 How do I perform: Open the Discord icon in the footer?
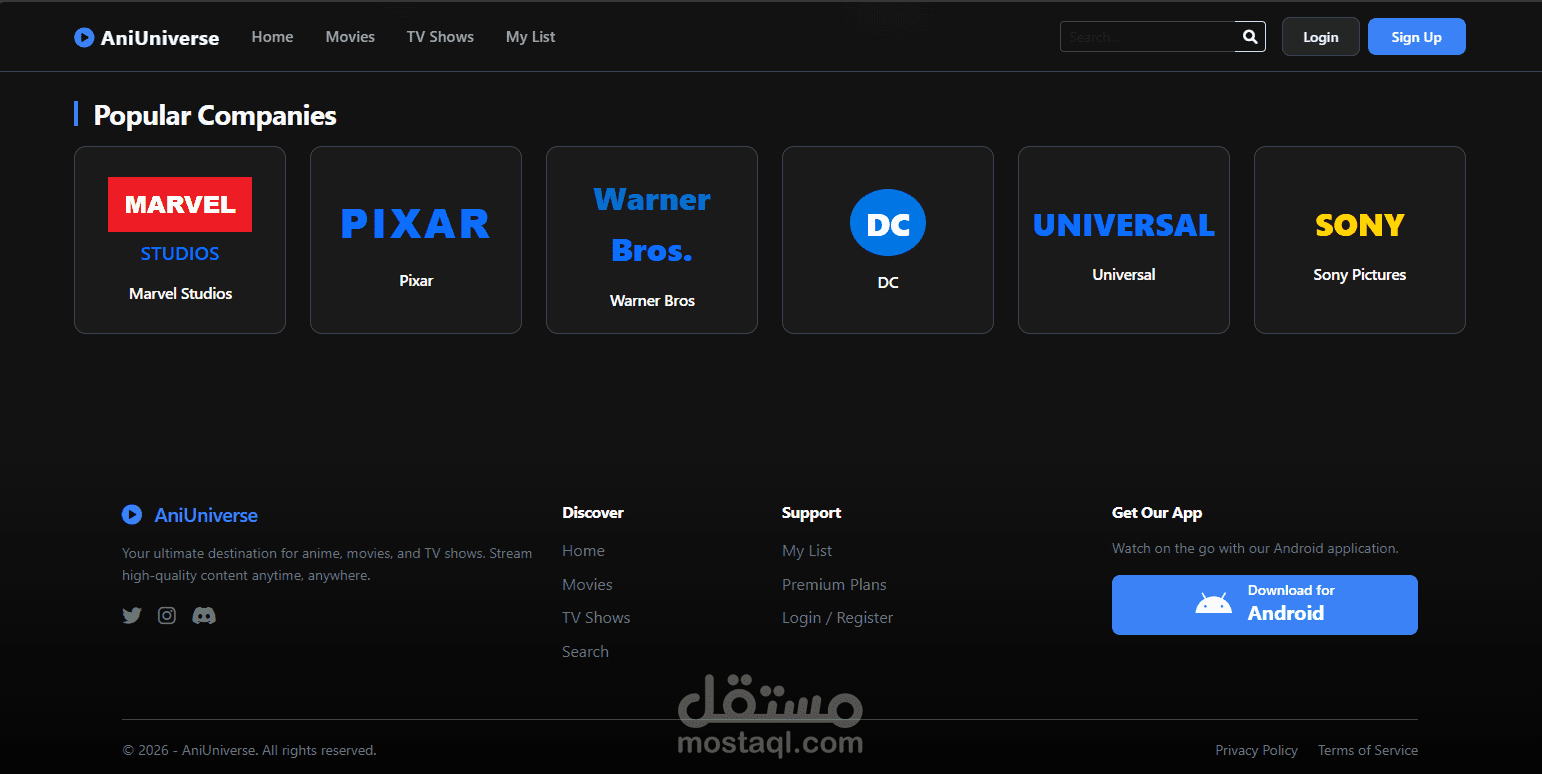pyautogui.click(x=204, y=616)
